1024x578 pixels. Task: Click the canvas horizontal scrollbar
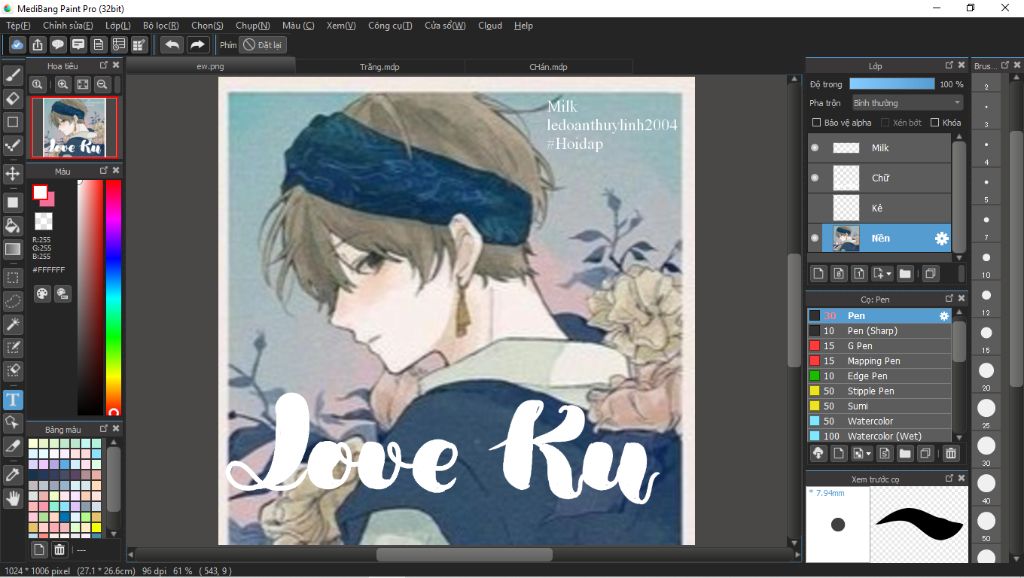464,554
